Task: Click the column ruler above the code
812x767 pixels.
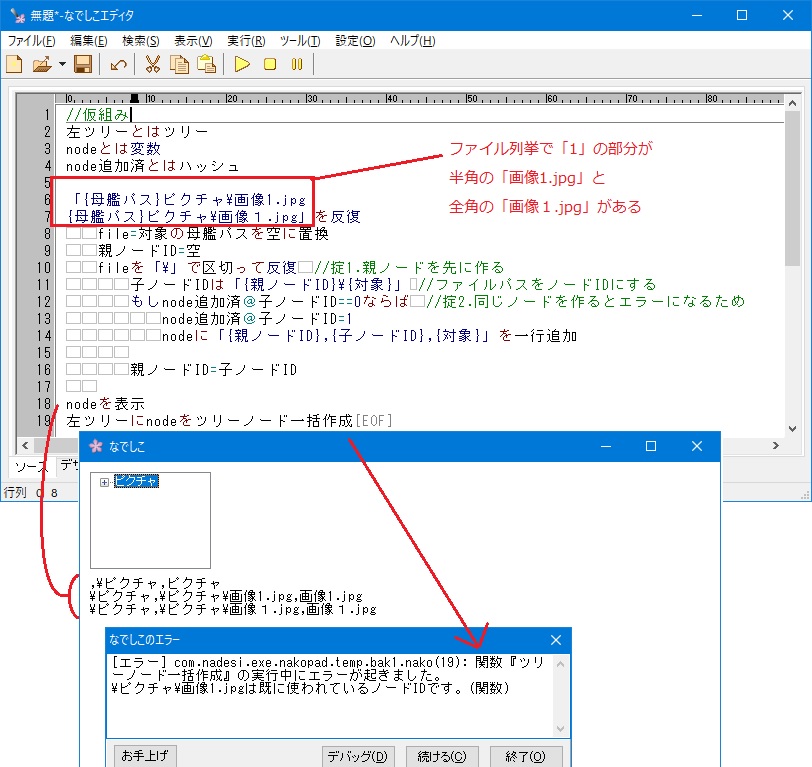Action: pos(419,99)
